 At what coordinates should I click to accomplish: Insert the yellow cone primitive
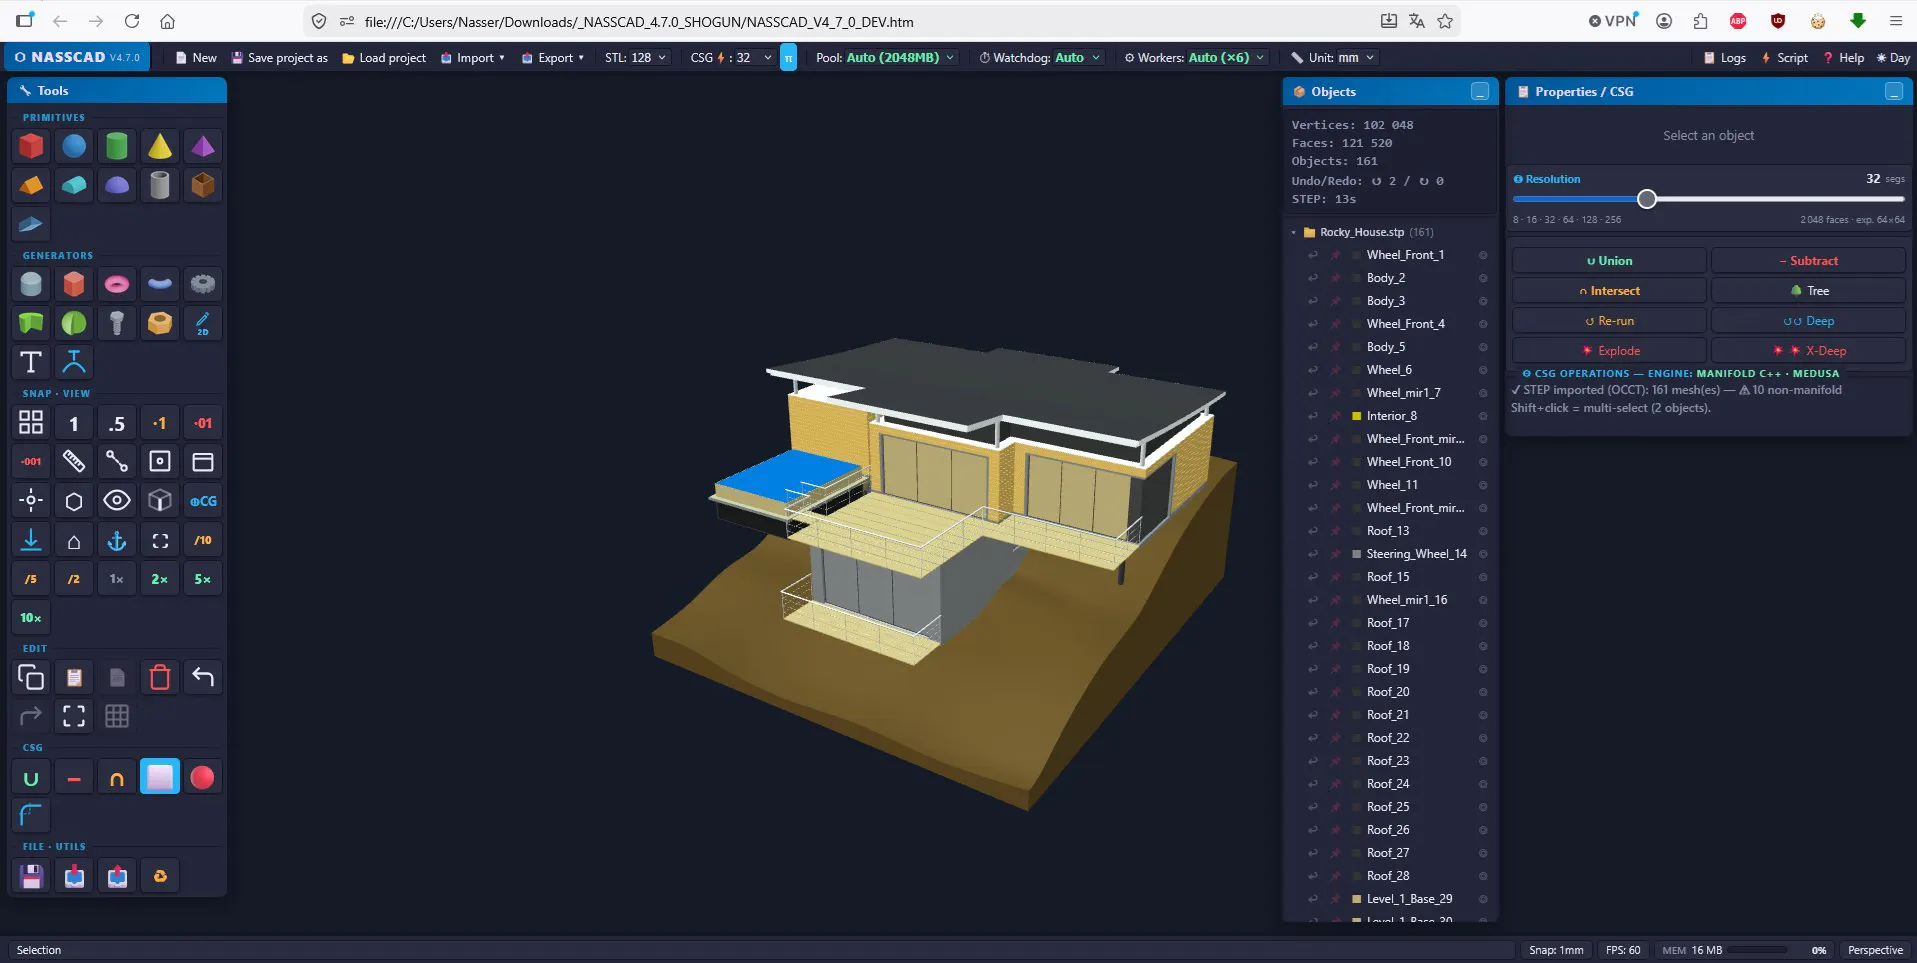pyautogui.click(x=160, y=146)
